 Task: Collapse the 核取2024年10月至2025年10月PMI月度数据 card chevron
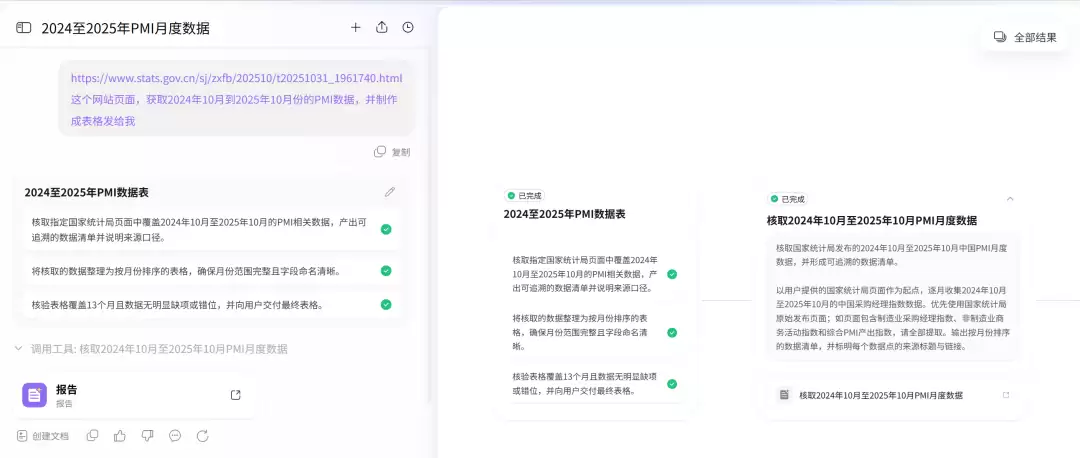coord(1010,198)
